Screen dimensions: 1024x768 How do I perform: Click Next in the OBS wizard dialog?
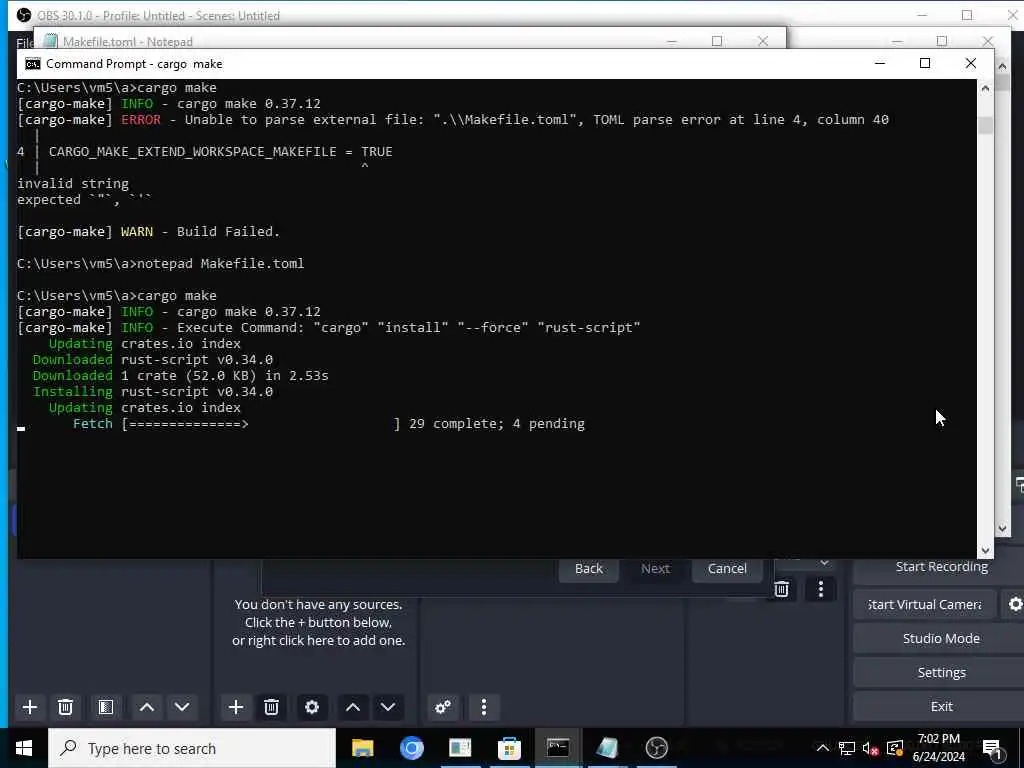[x=655, y=569]
